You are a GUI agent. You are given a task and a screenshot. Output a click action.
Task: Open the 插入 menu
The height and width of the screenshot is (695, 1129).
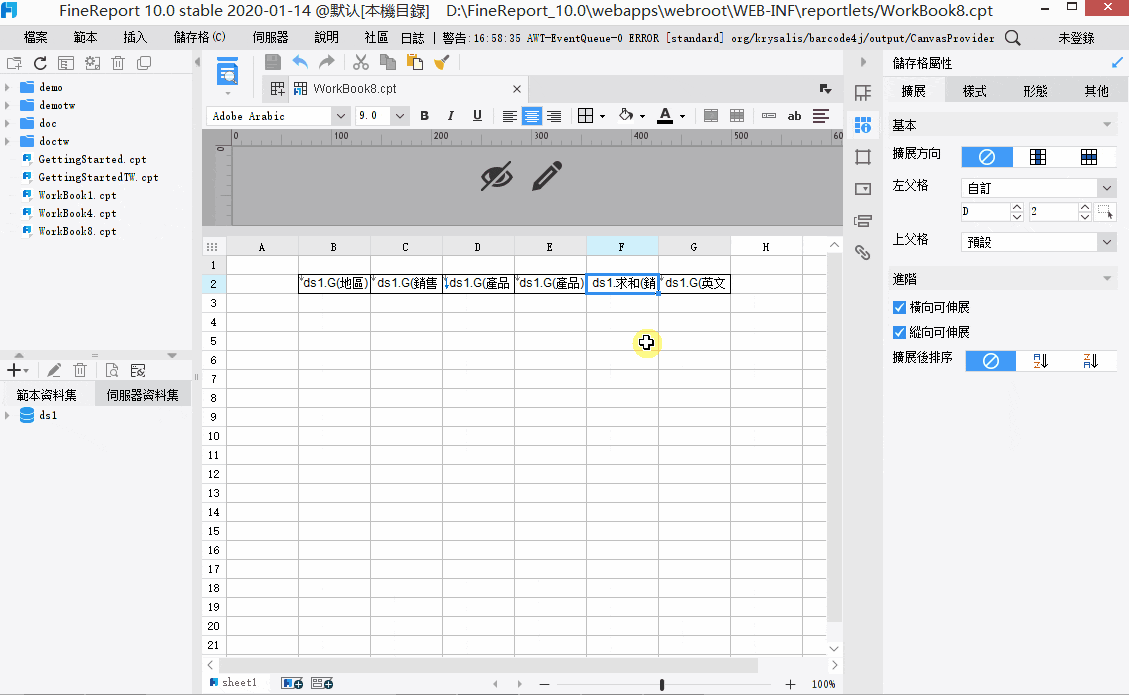coord(135,37)
